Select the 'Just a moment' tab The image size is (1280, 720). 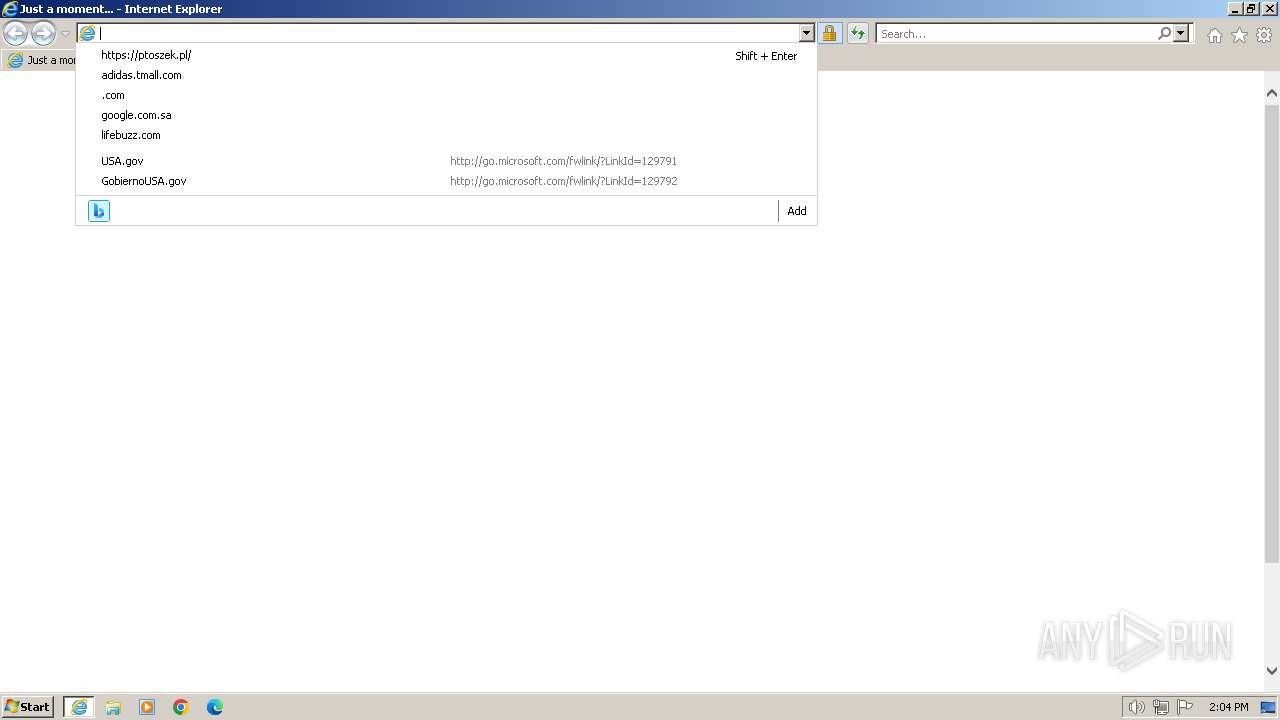click(40, 60)
